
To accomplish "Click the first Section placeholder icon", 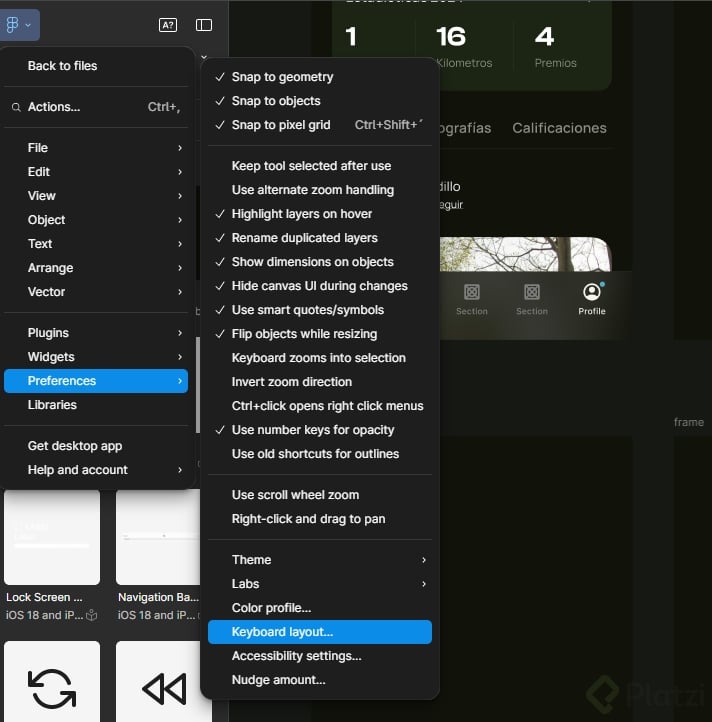I will pos(472,291).
